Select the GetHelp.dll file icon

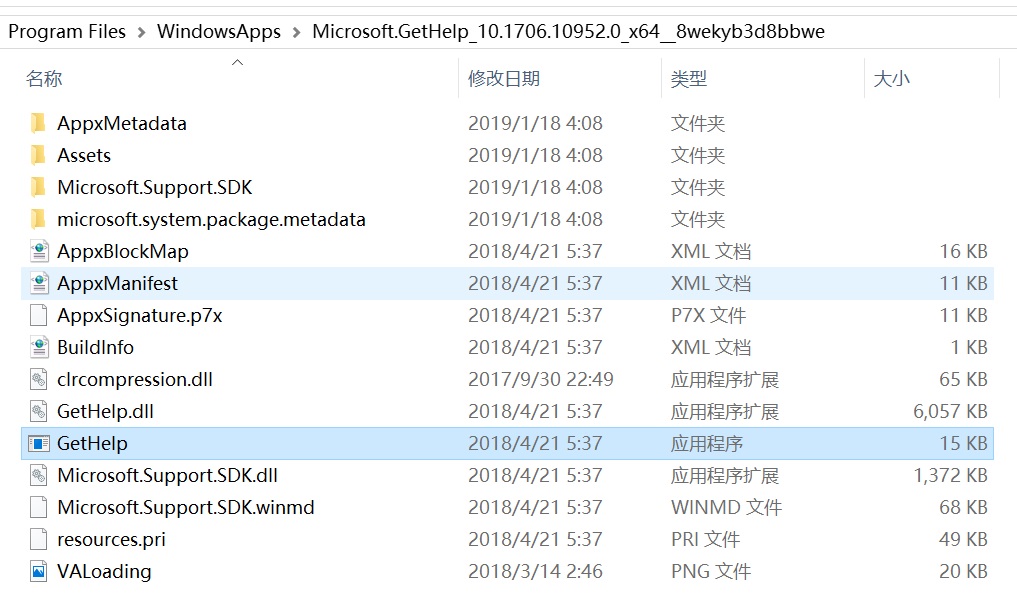pyautogui.click(x=38, y=411)
